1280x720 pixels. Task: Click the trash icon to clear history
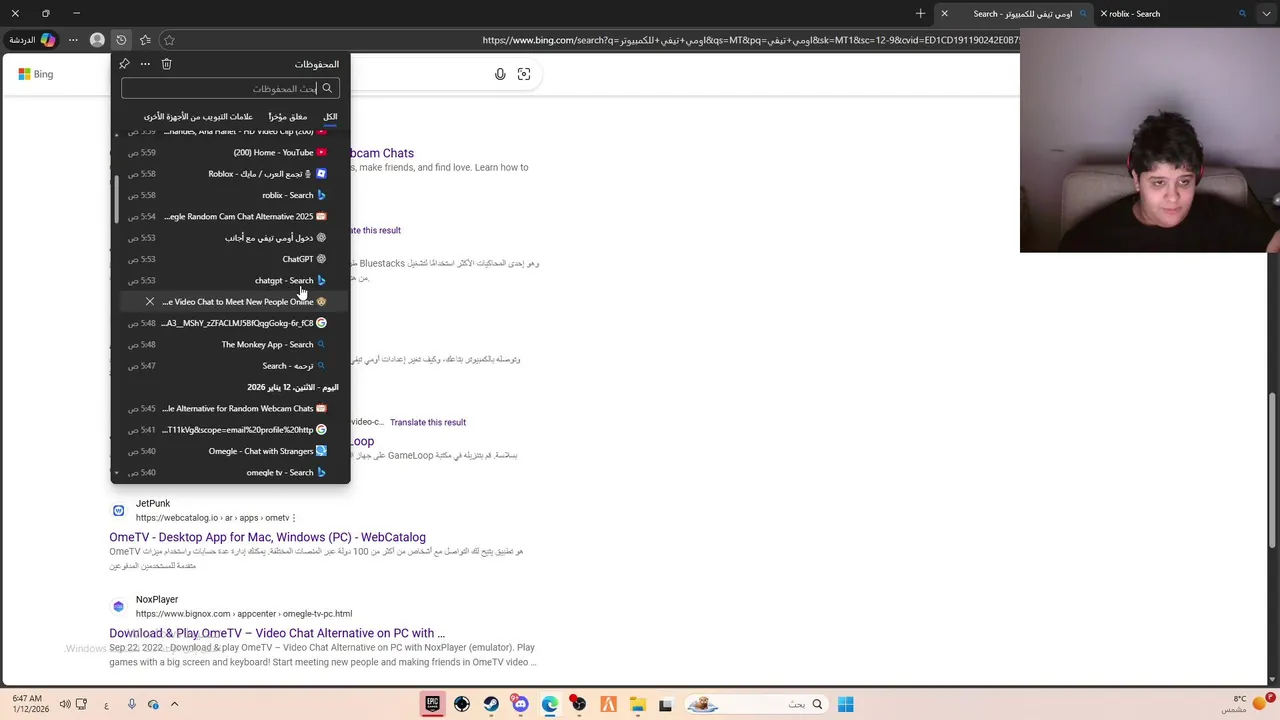pyautogui.click(x=167, y=64)
